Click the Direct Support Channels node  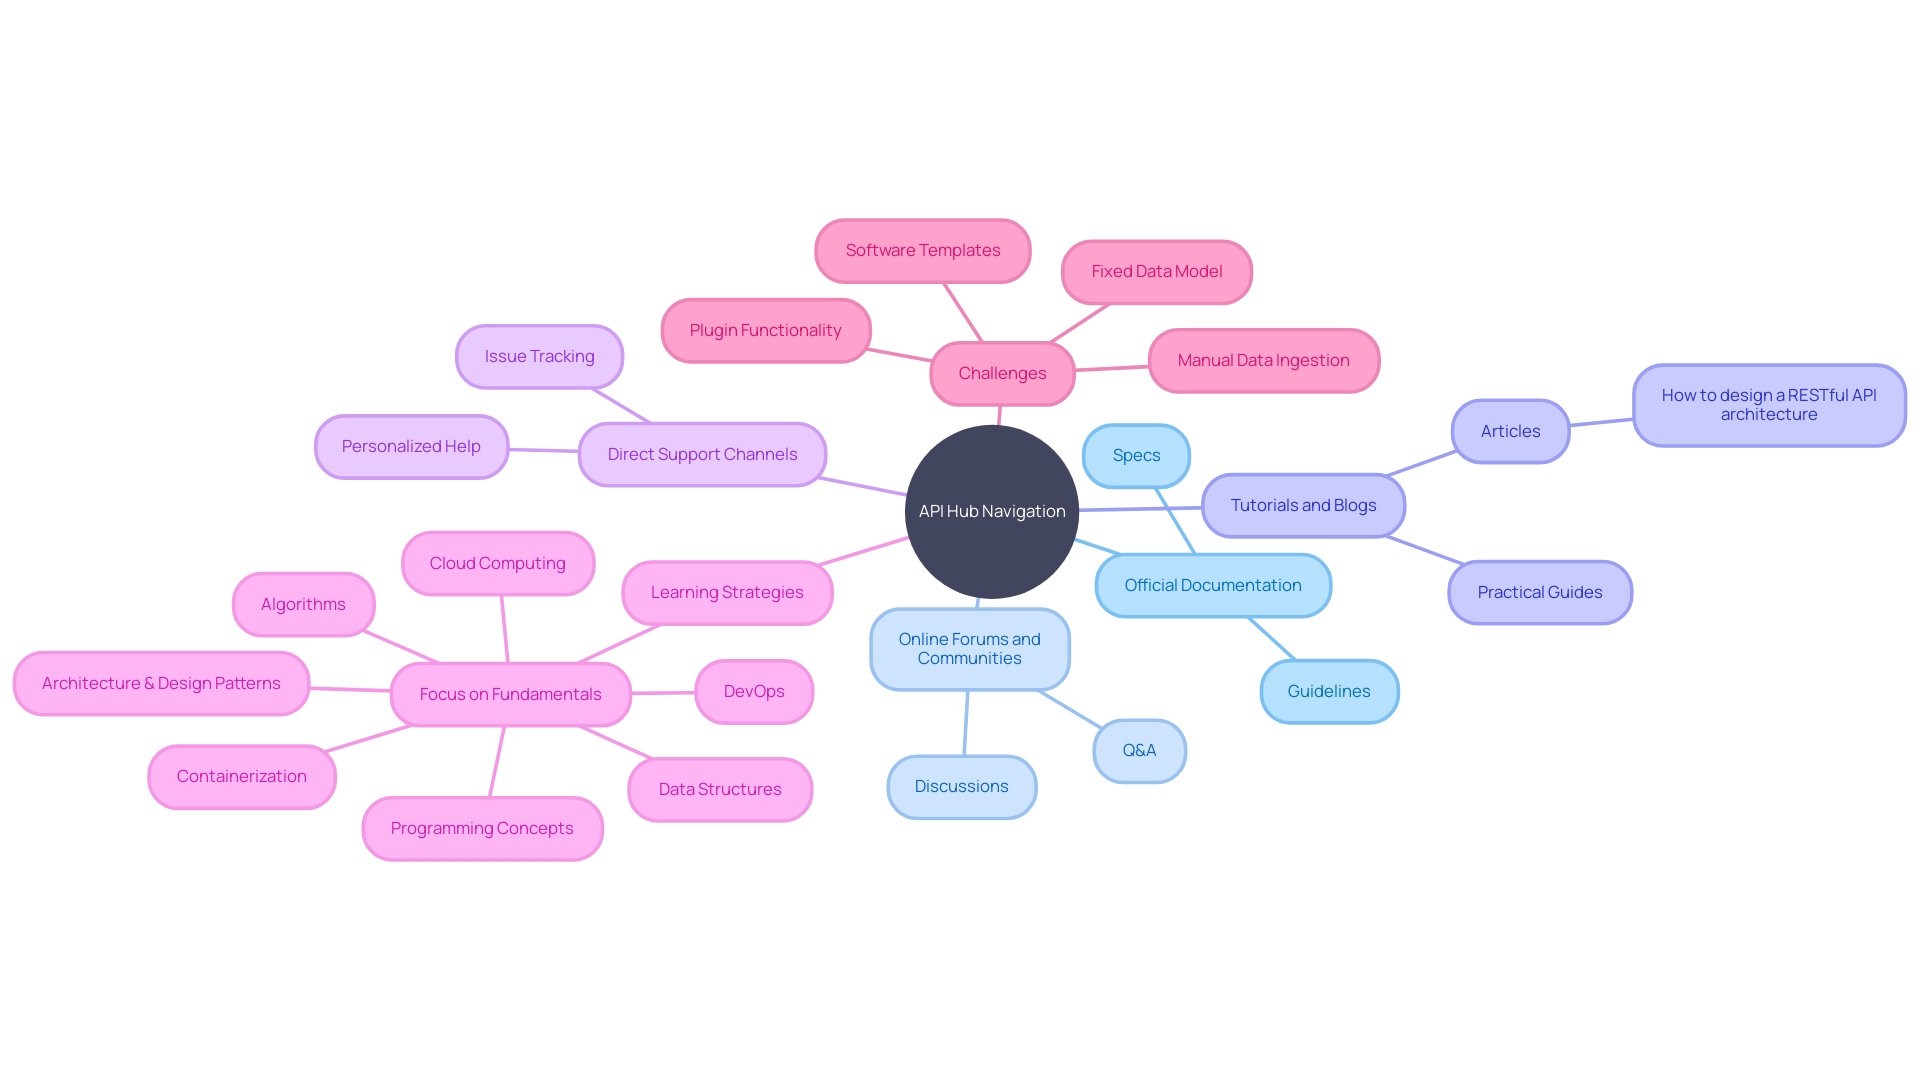[x=705, y=452]
